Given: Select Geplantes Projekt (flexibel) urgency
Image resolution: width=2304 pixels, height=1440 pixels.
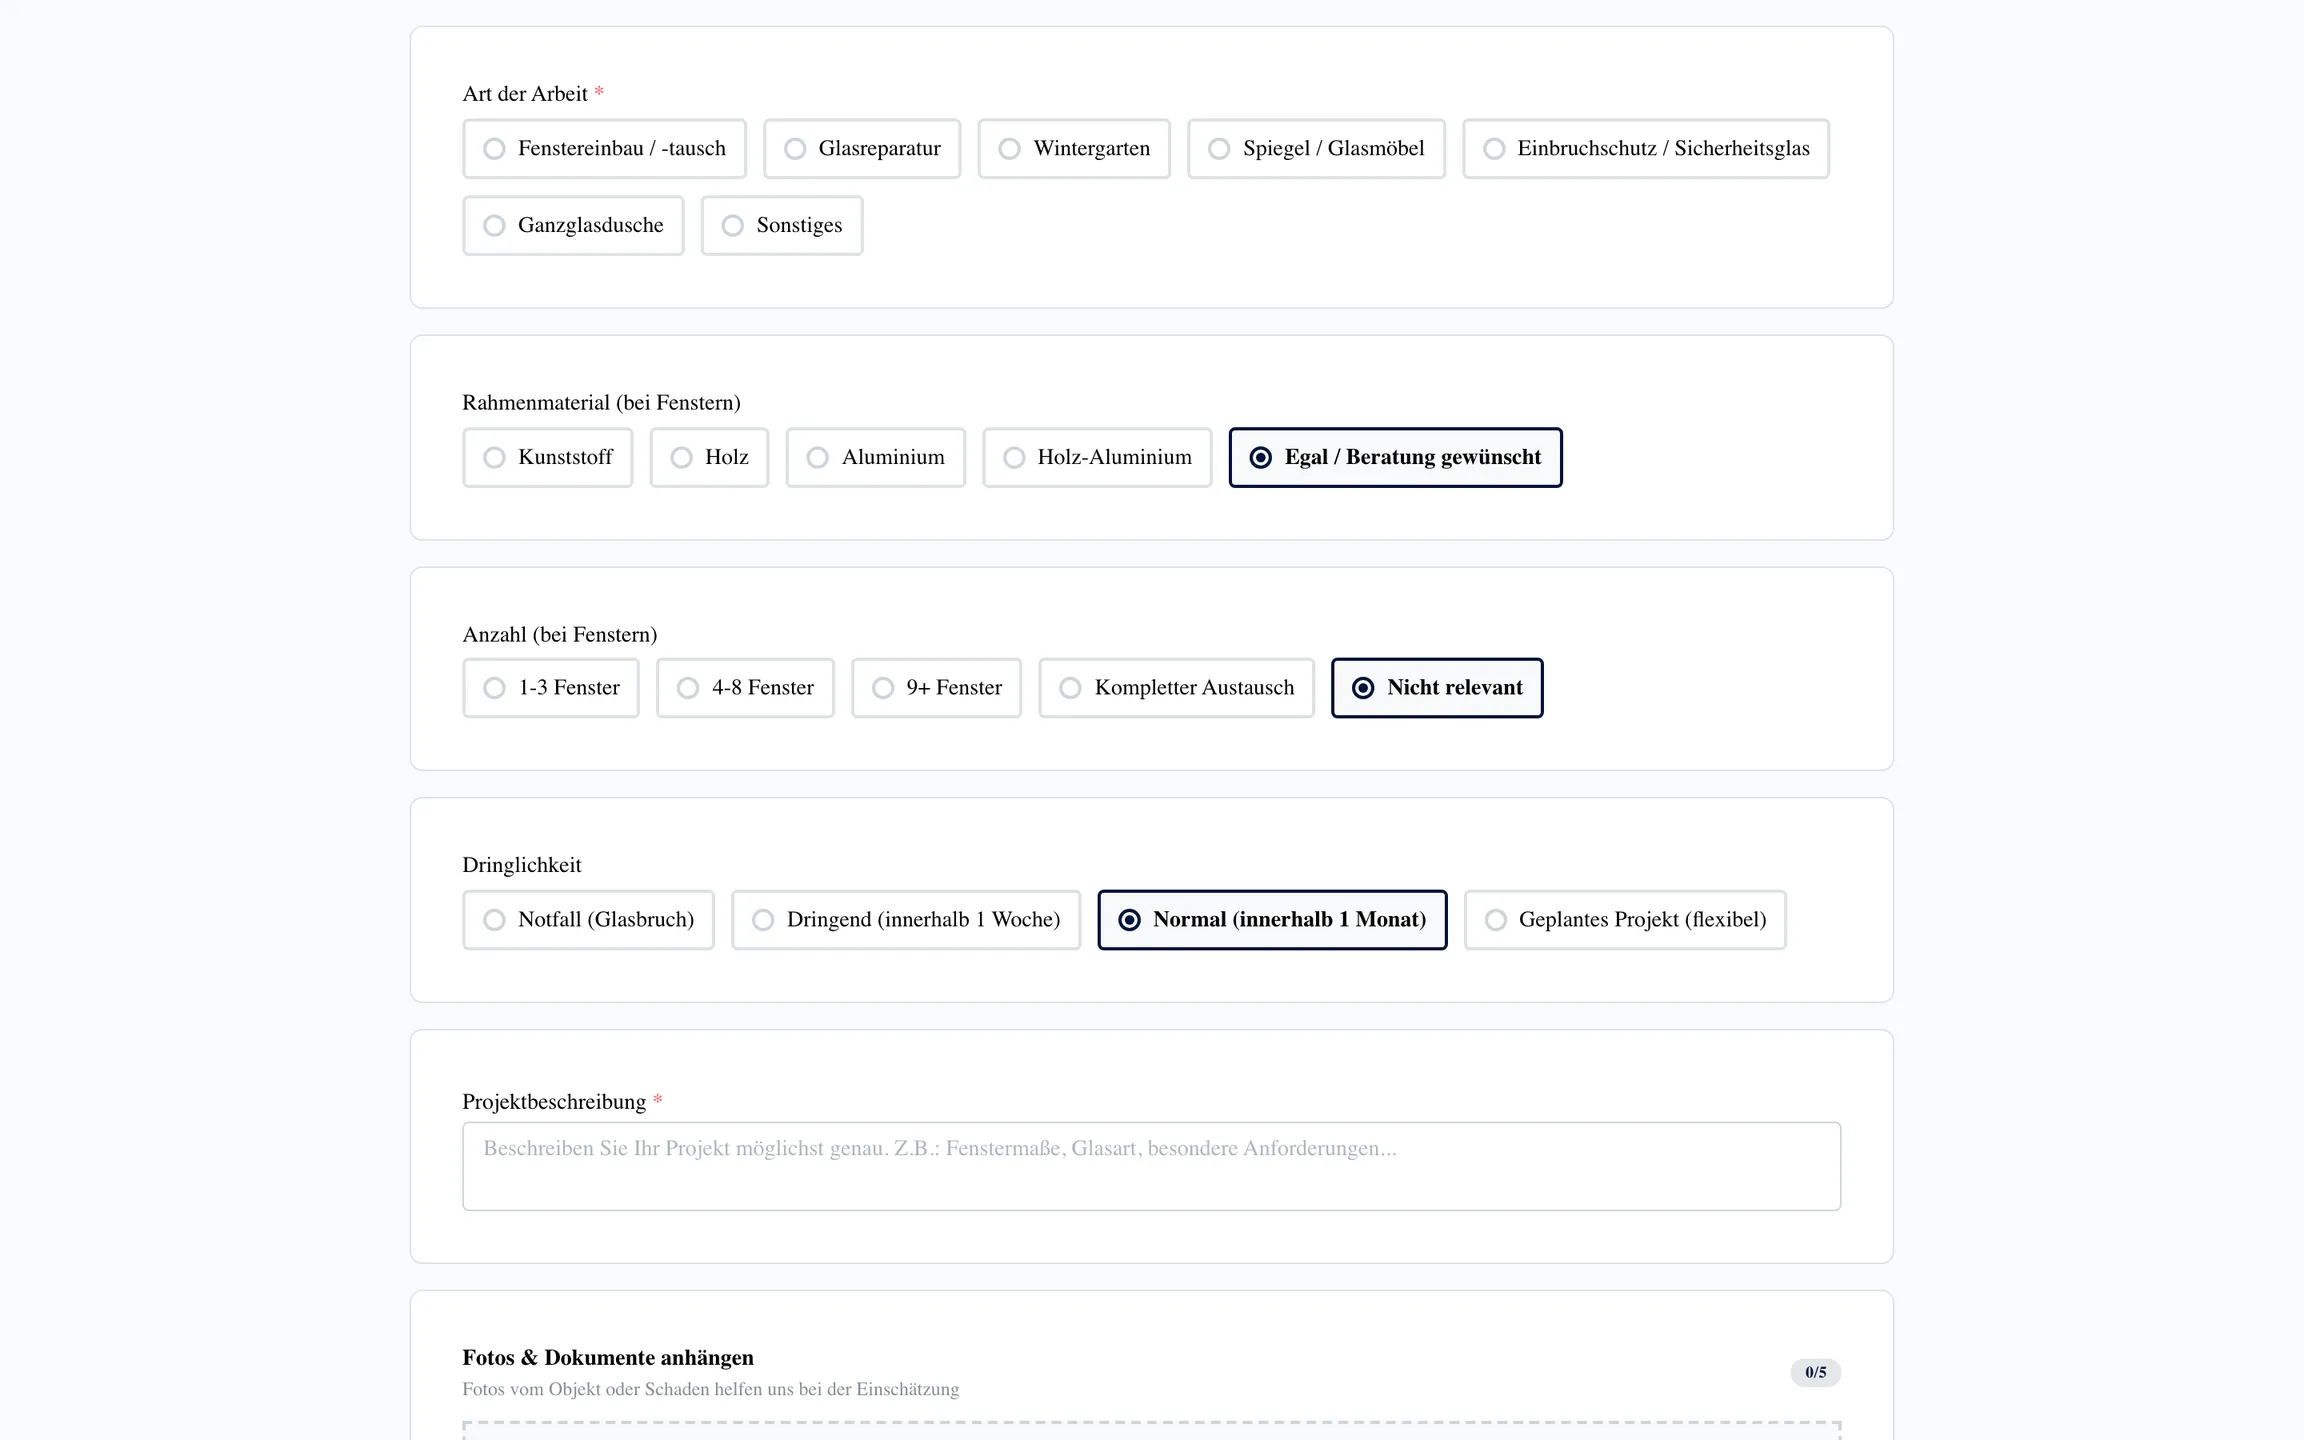Looking at the screenshot, I should [1624, 920].
